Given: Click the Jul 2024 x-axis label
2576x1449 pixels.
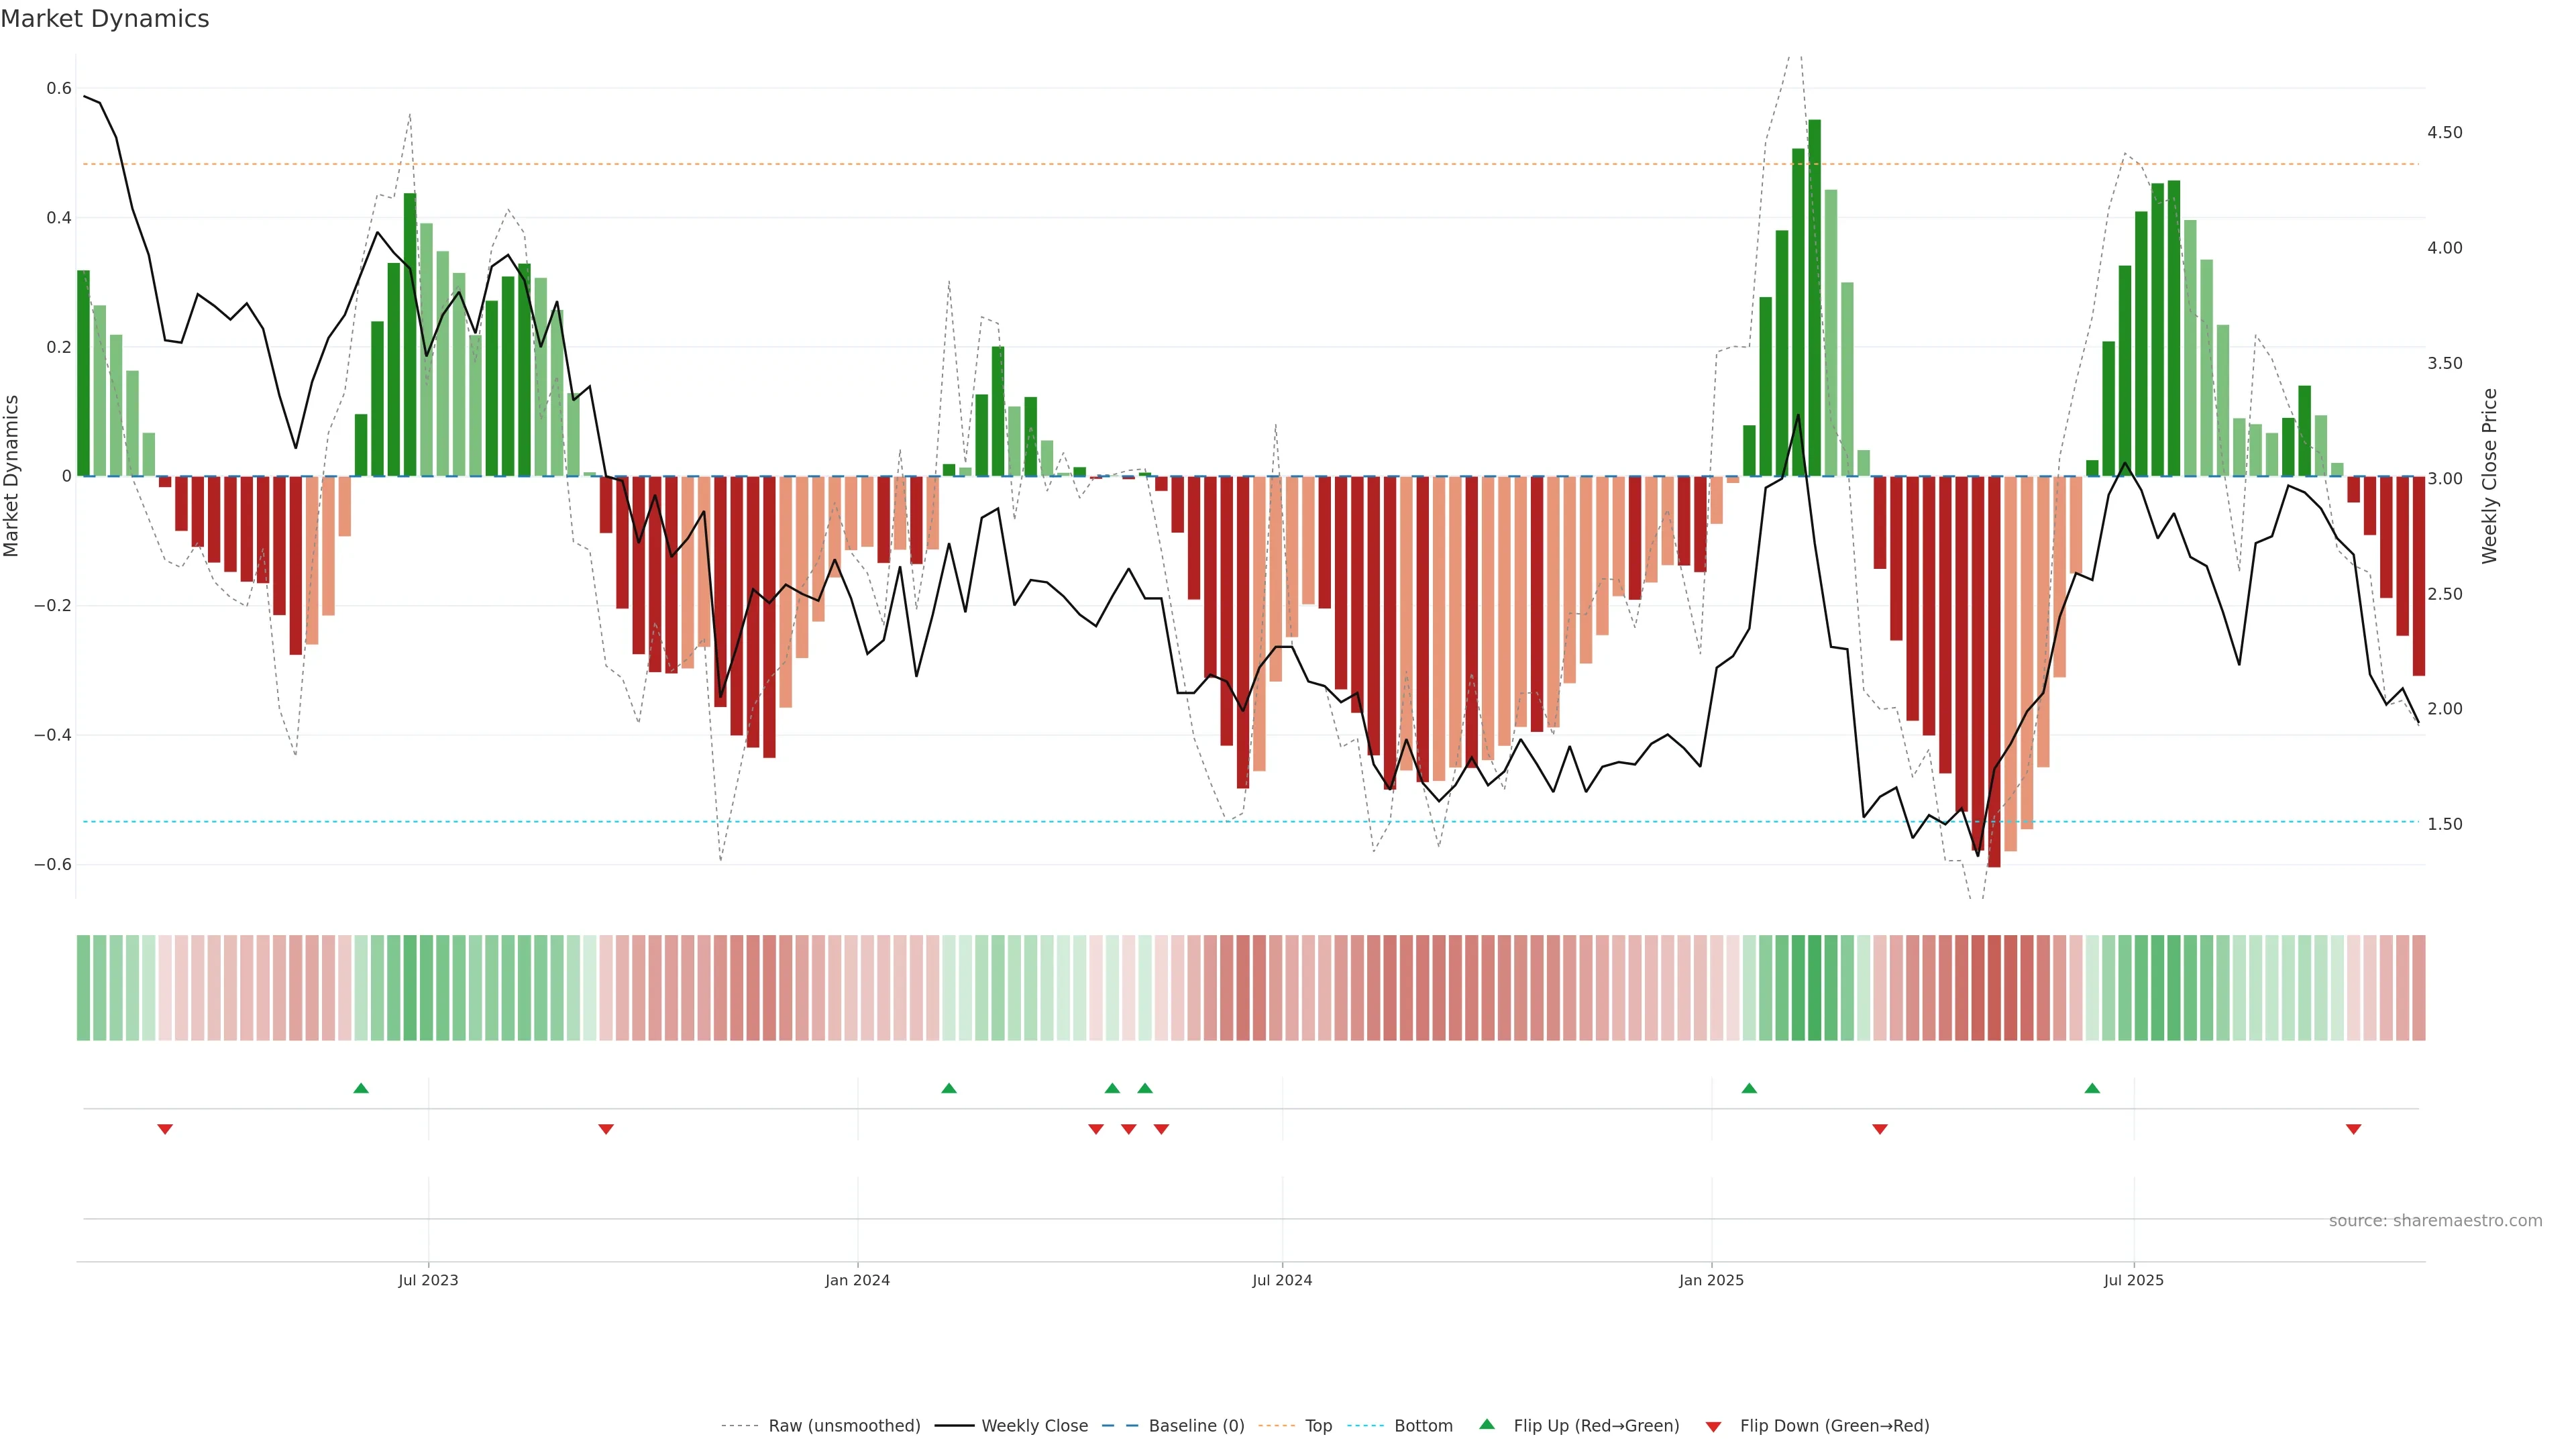Looking at the screenshot, I should click(1282, 1280).
